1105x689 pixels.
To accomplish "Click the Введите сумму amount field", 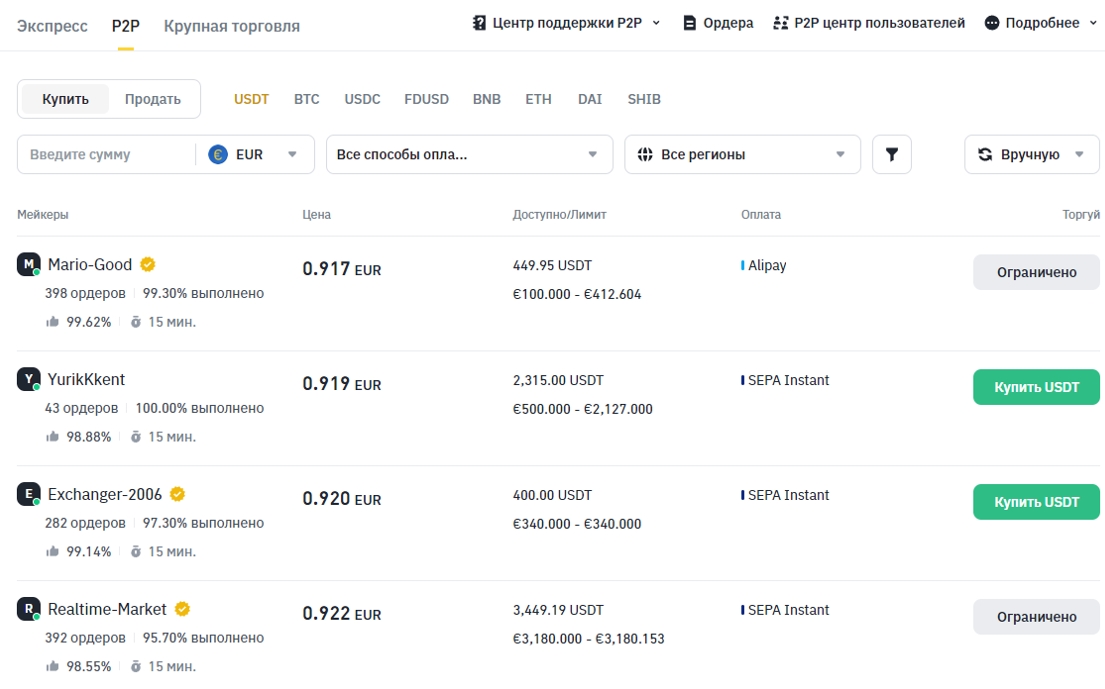I will pyautogui.click(x=106, y=154).
